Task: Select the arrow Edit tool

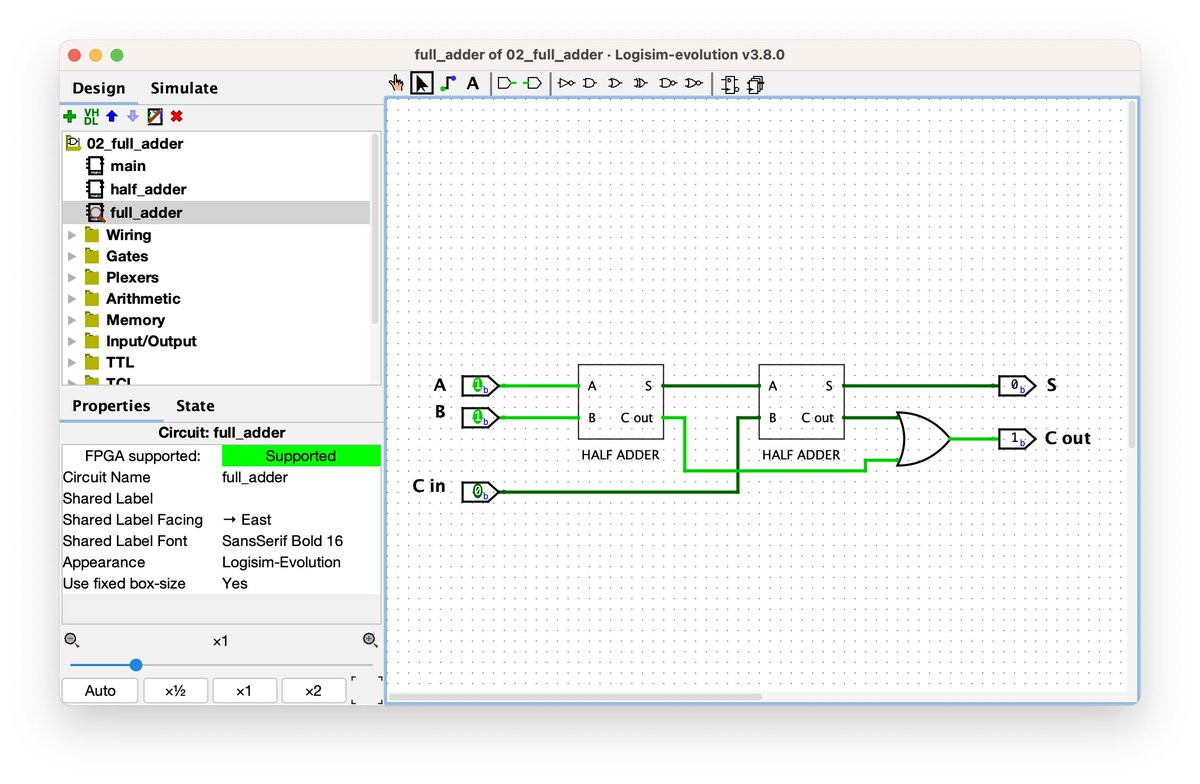Action: [x=422, y=83]
